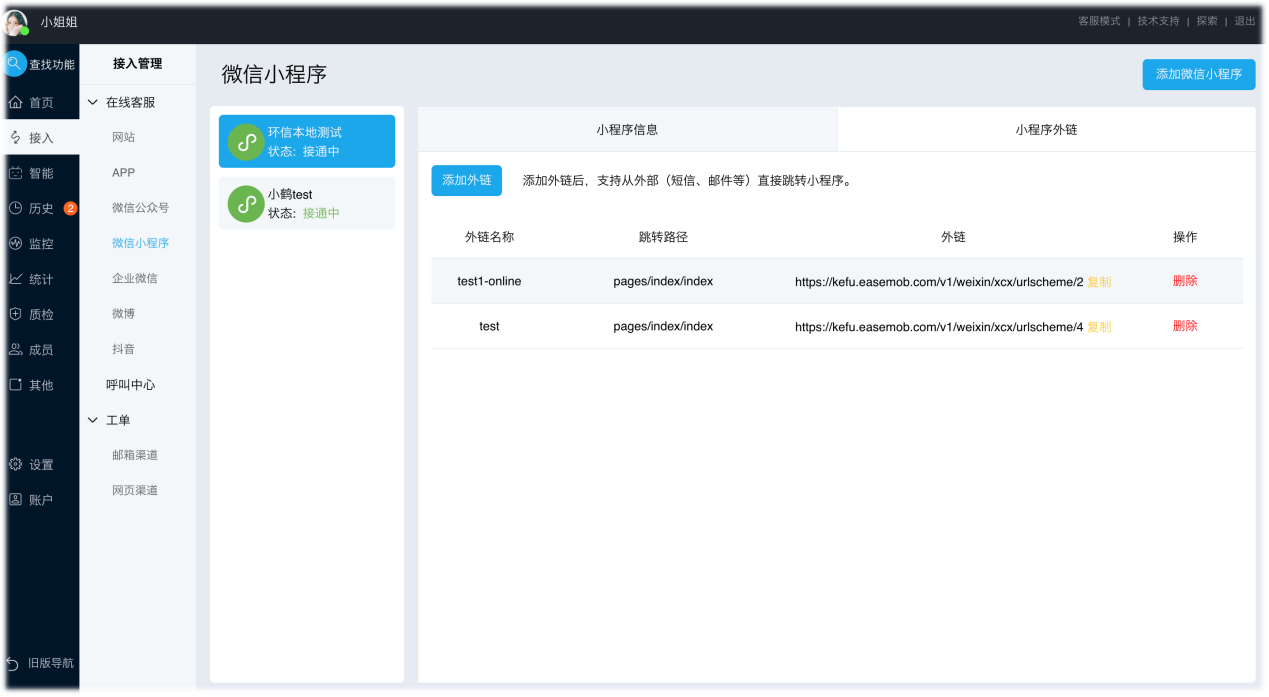Click 客服模式 in the top bar

(x=1099, y=21)
